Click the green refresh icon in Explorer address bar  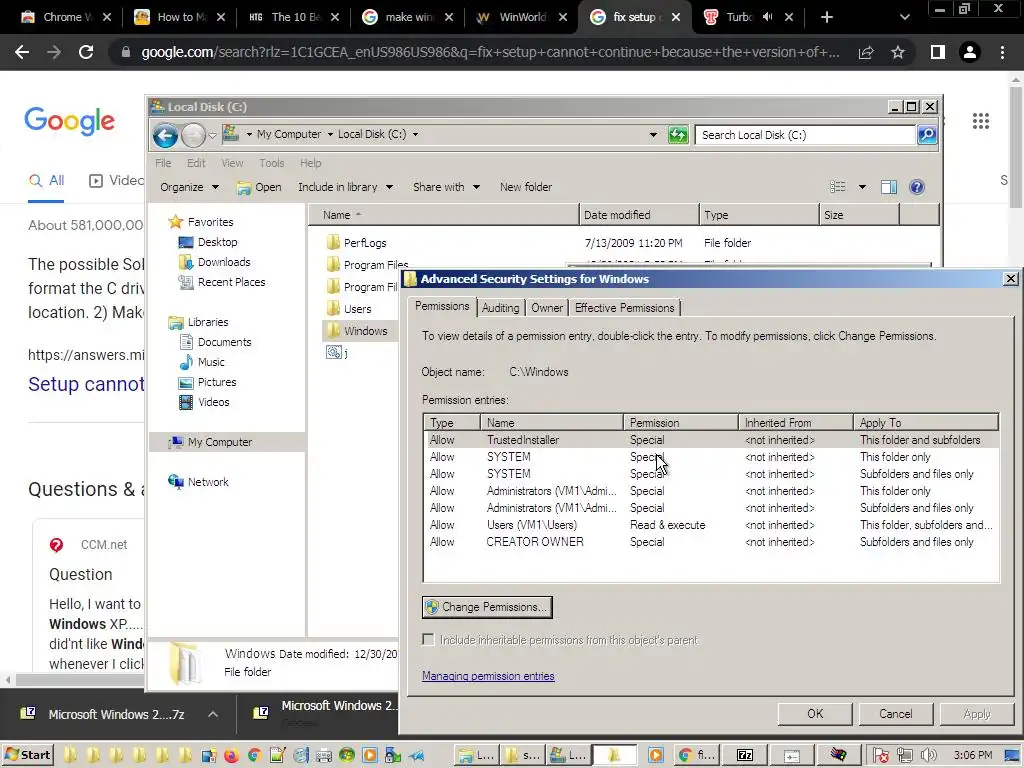pyautogui.click(x=678, y=135)
